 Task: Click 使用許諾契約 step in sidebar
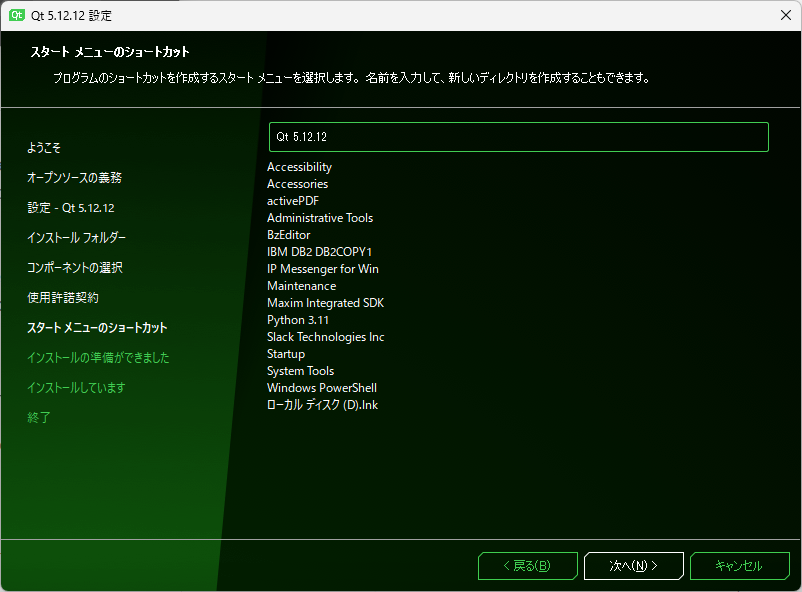click(x=62, y=297)
